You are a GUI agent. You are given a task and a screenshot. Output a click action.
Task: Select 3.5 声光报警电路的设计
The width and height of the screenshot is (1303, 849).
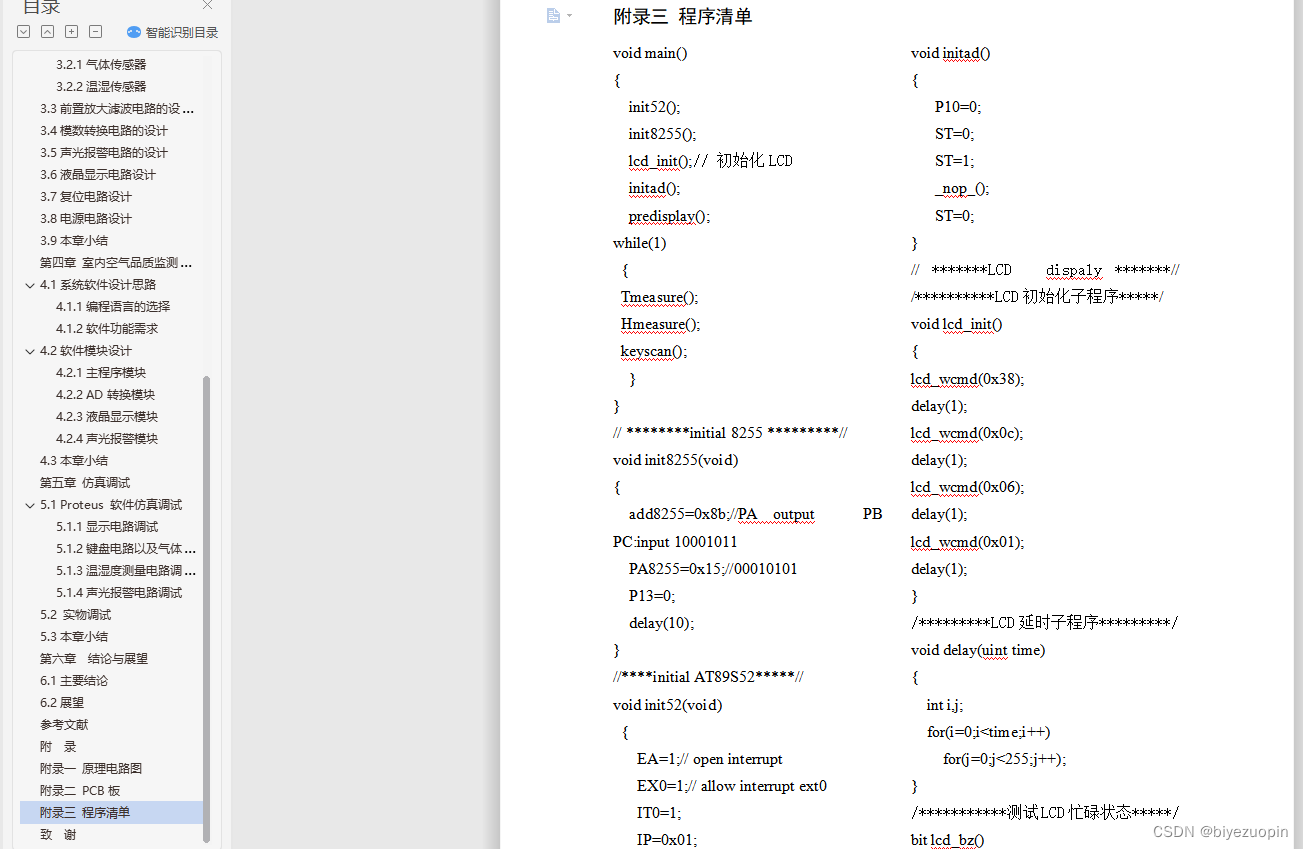point(104,153)
